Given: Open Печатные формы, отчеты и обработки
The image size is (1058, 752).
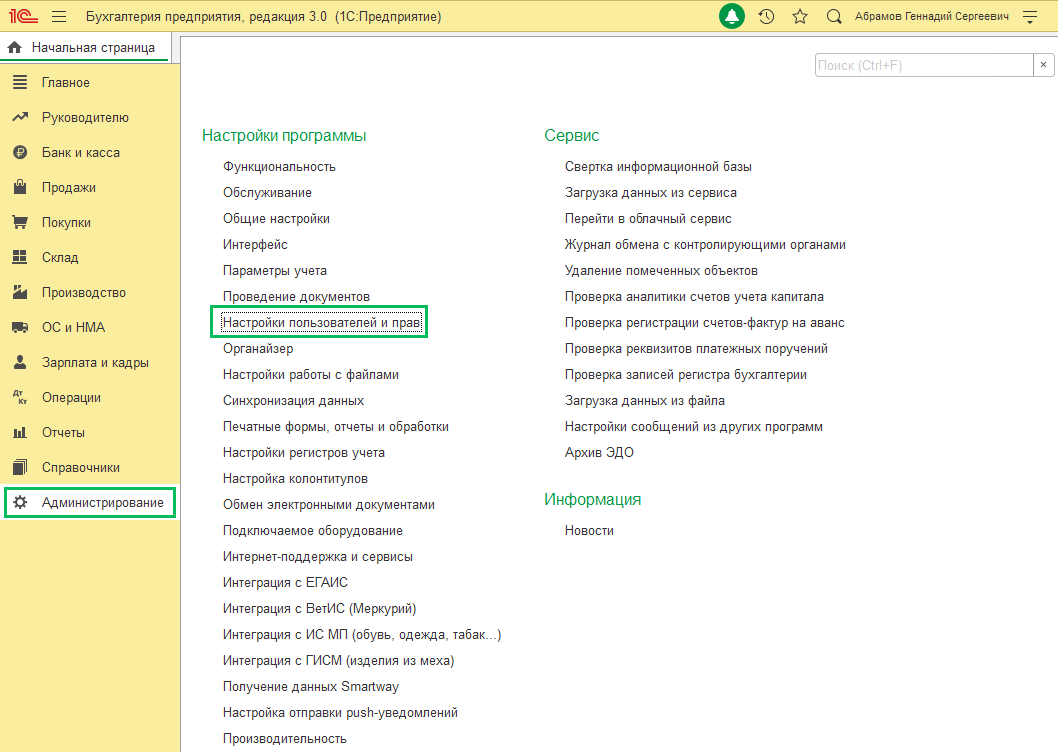Looking at the screenshot, I should 335,427.
